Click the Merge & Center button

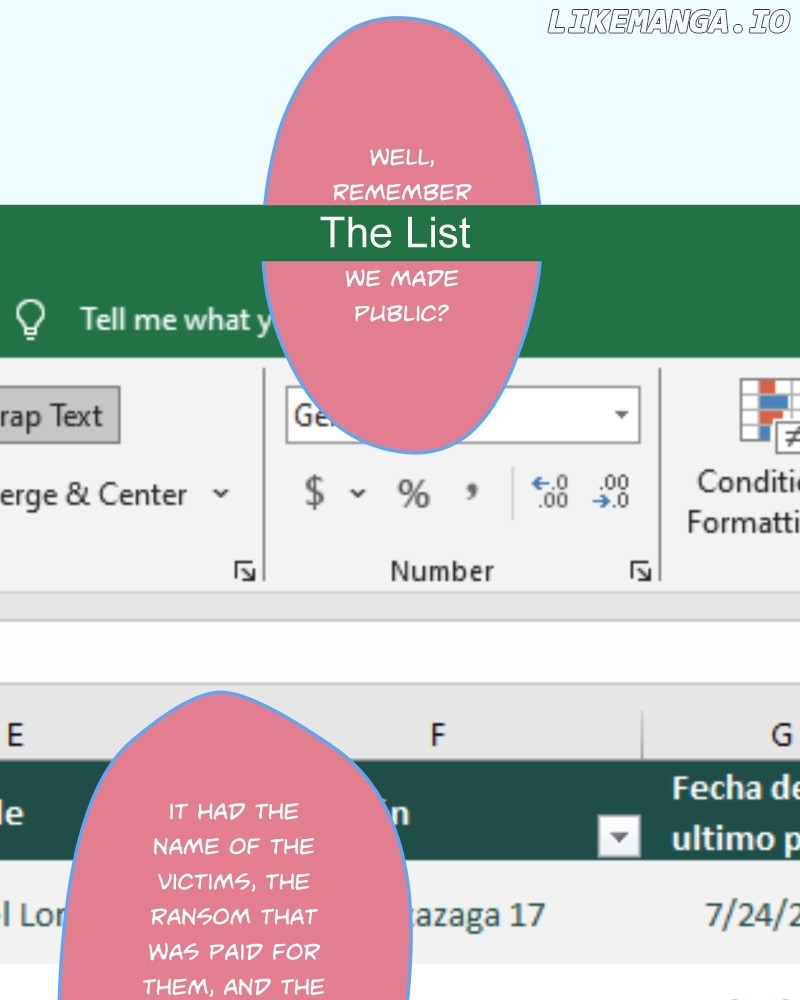94,495
